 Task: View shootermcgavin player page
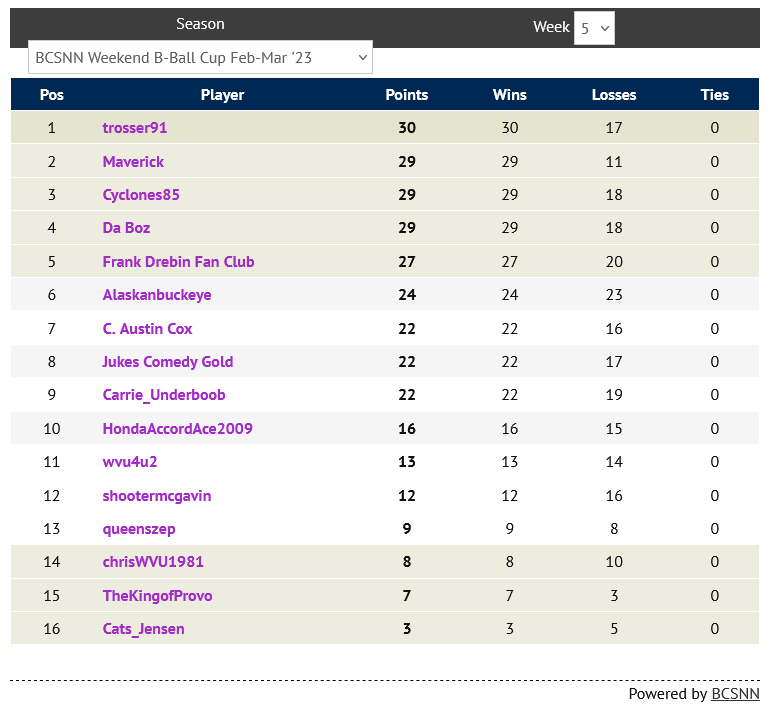tap(157, 496)
